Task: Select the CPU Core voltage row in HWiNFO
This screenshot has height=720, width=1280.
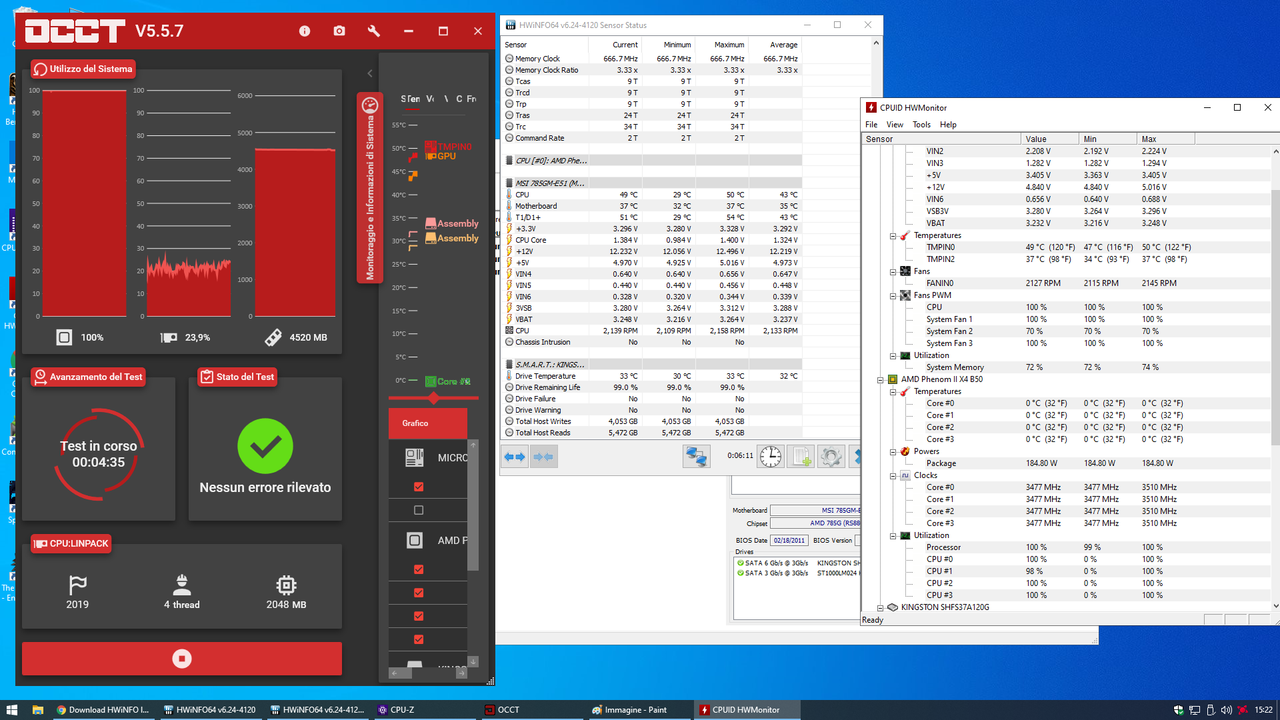Action: click(x=652, y=240)
